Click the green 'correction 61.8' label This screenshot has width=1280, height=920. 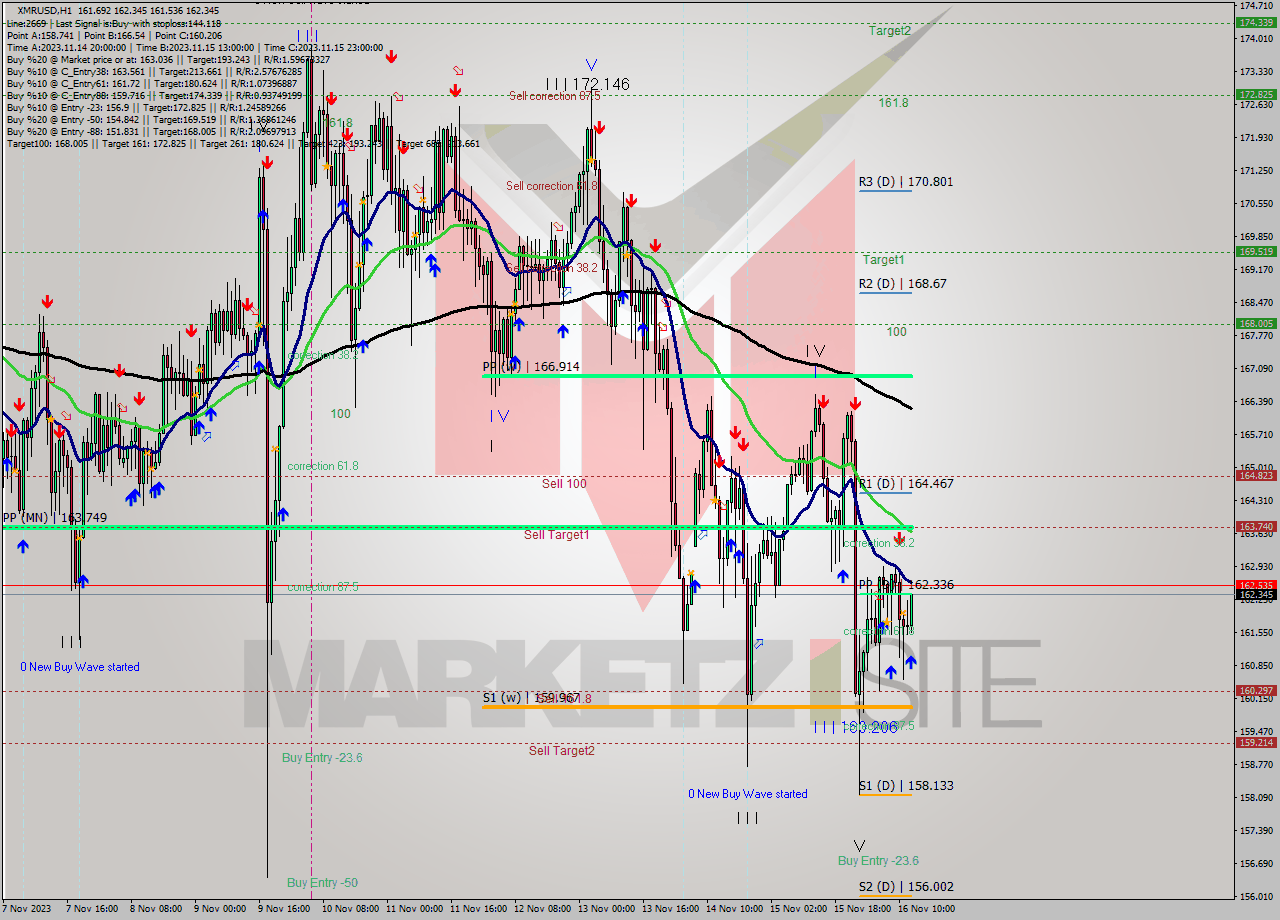pos(322,466)
